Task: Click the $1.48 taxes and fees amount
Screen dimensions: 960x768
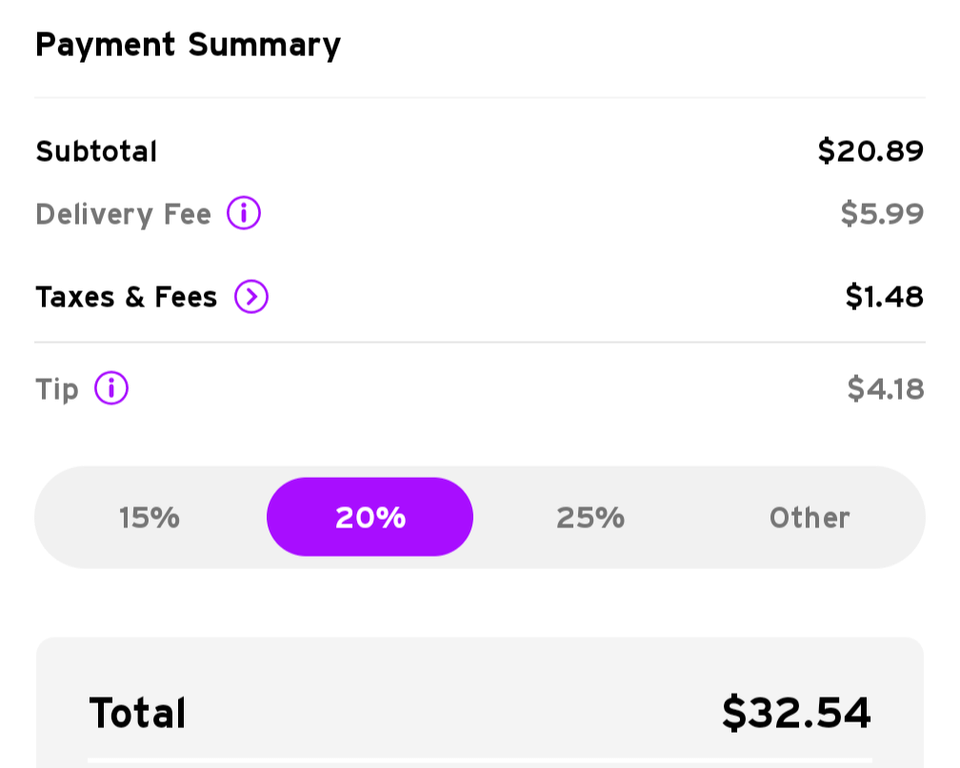Action: tap(884, 297)
